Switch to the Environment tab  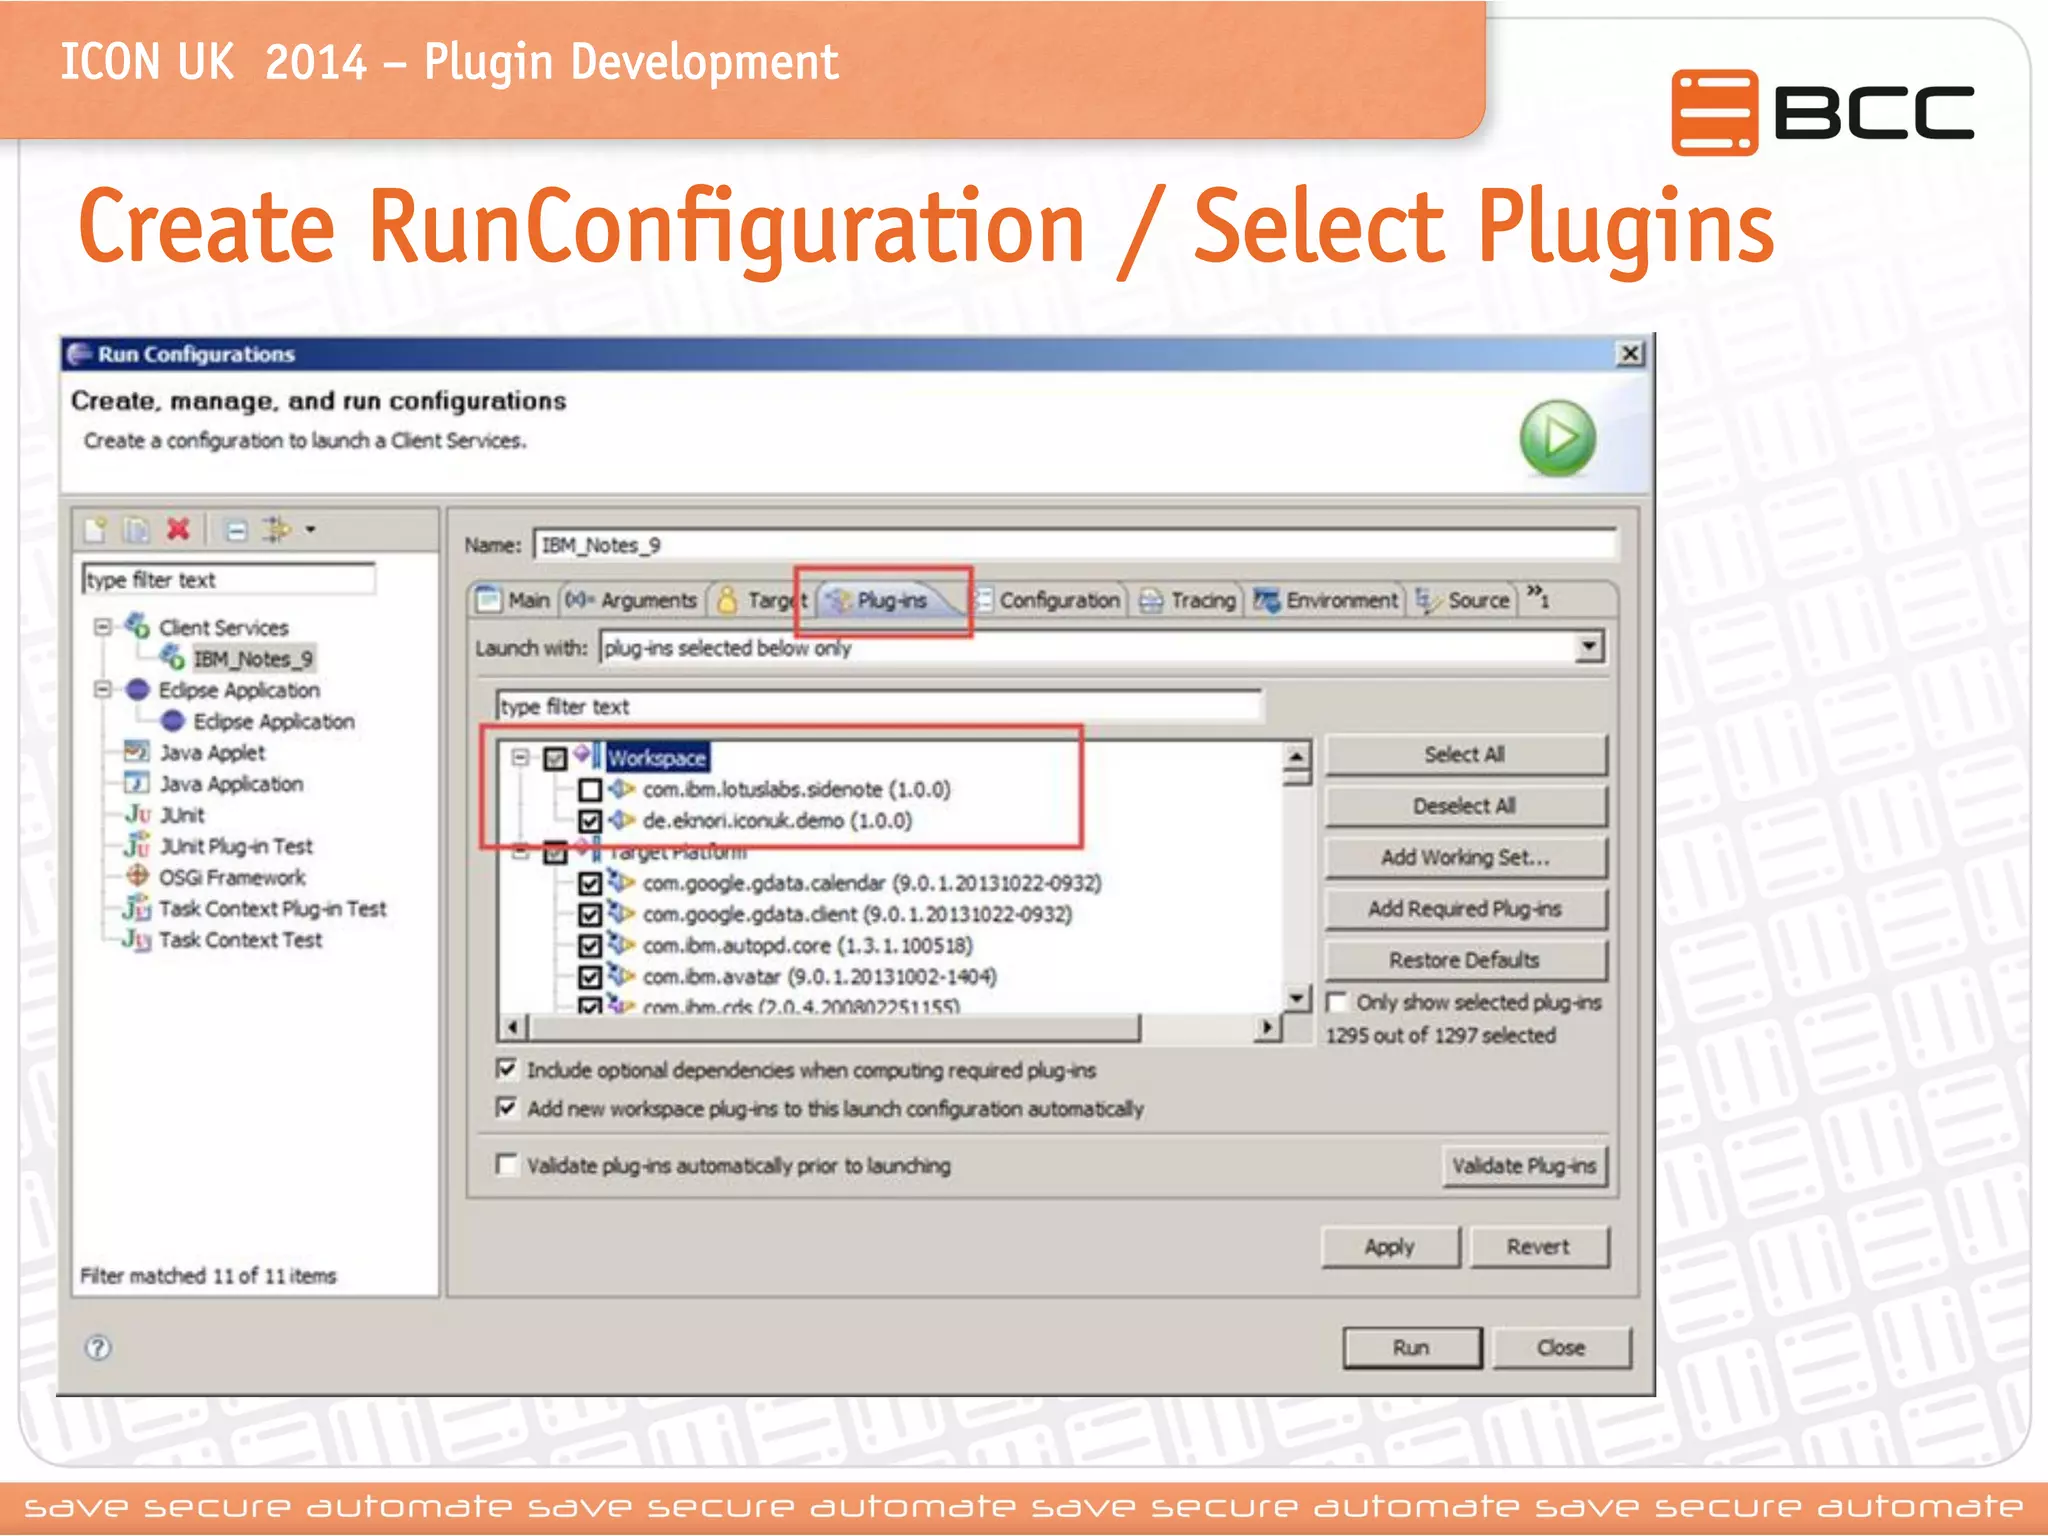point(1326,600)
